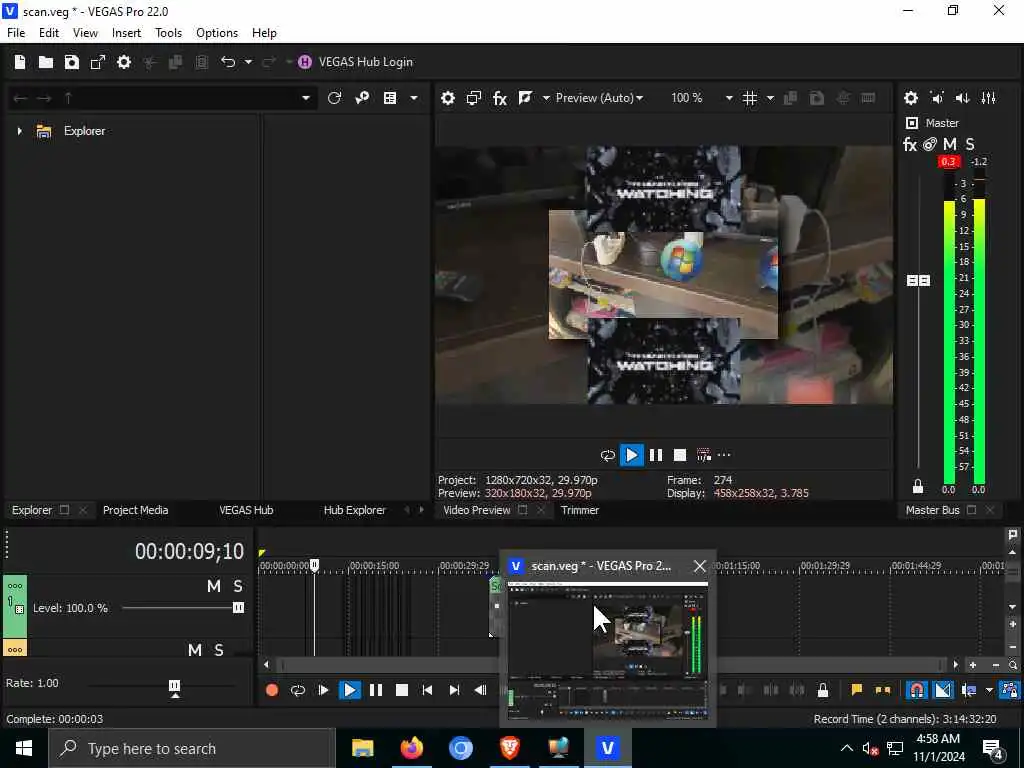Image resolution: width=1024 pixels, height=768 pixels.
Task: Toggle the preview grid overlay icon
Action: 750,98
